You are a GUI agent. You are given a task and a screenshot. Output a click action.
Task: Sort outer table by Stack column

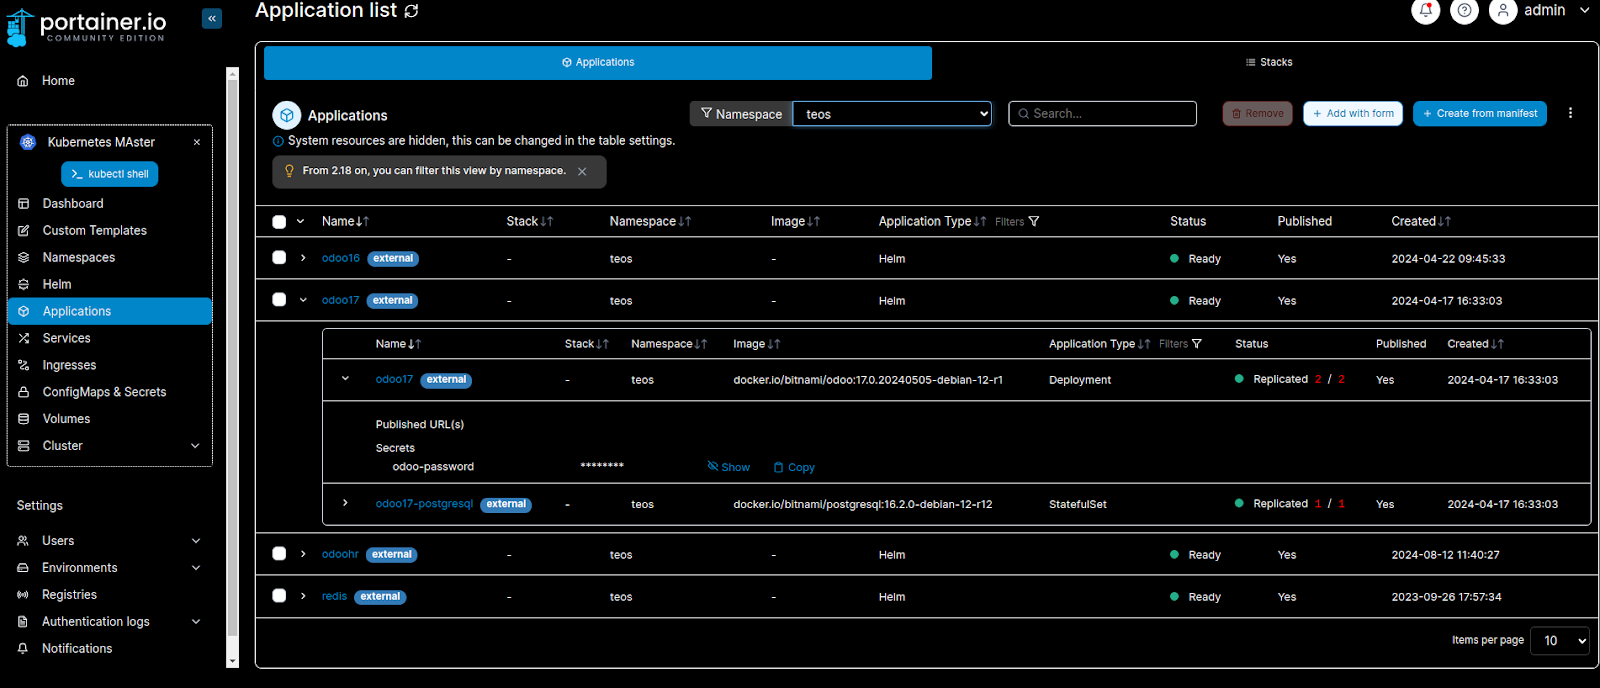click(529, 221)
